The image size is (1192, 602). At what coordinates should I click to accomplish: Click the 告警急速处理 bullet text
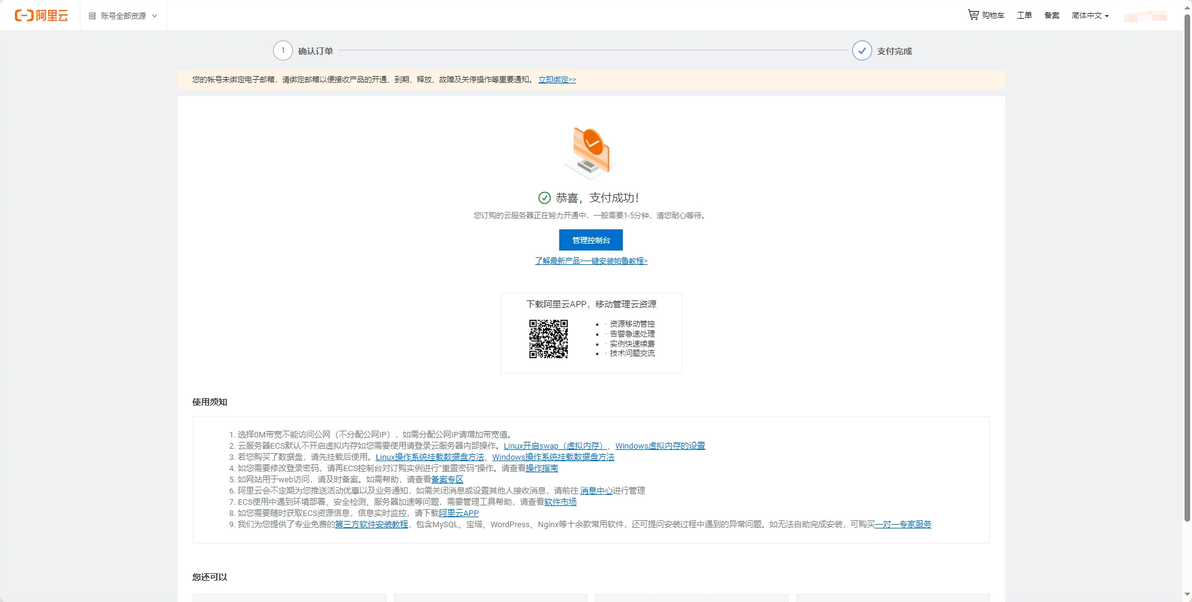click(632, 334)
